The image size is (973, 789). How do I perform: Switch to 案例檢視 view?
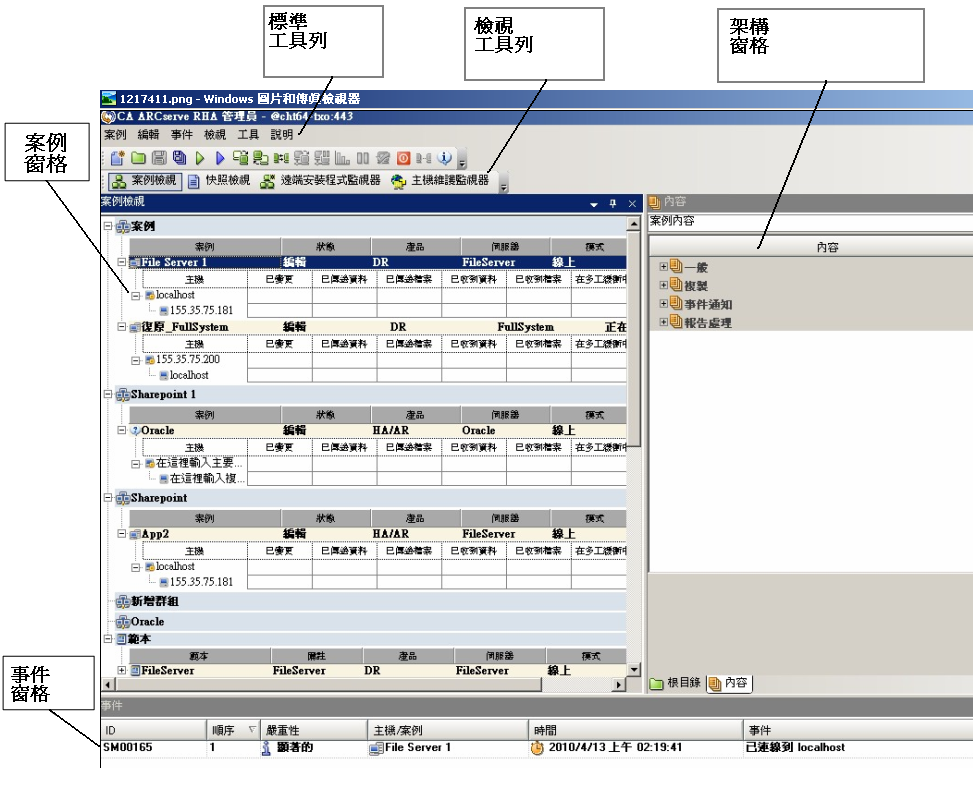[x=145, y=181]
